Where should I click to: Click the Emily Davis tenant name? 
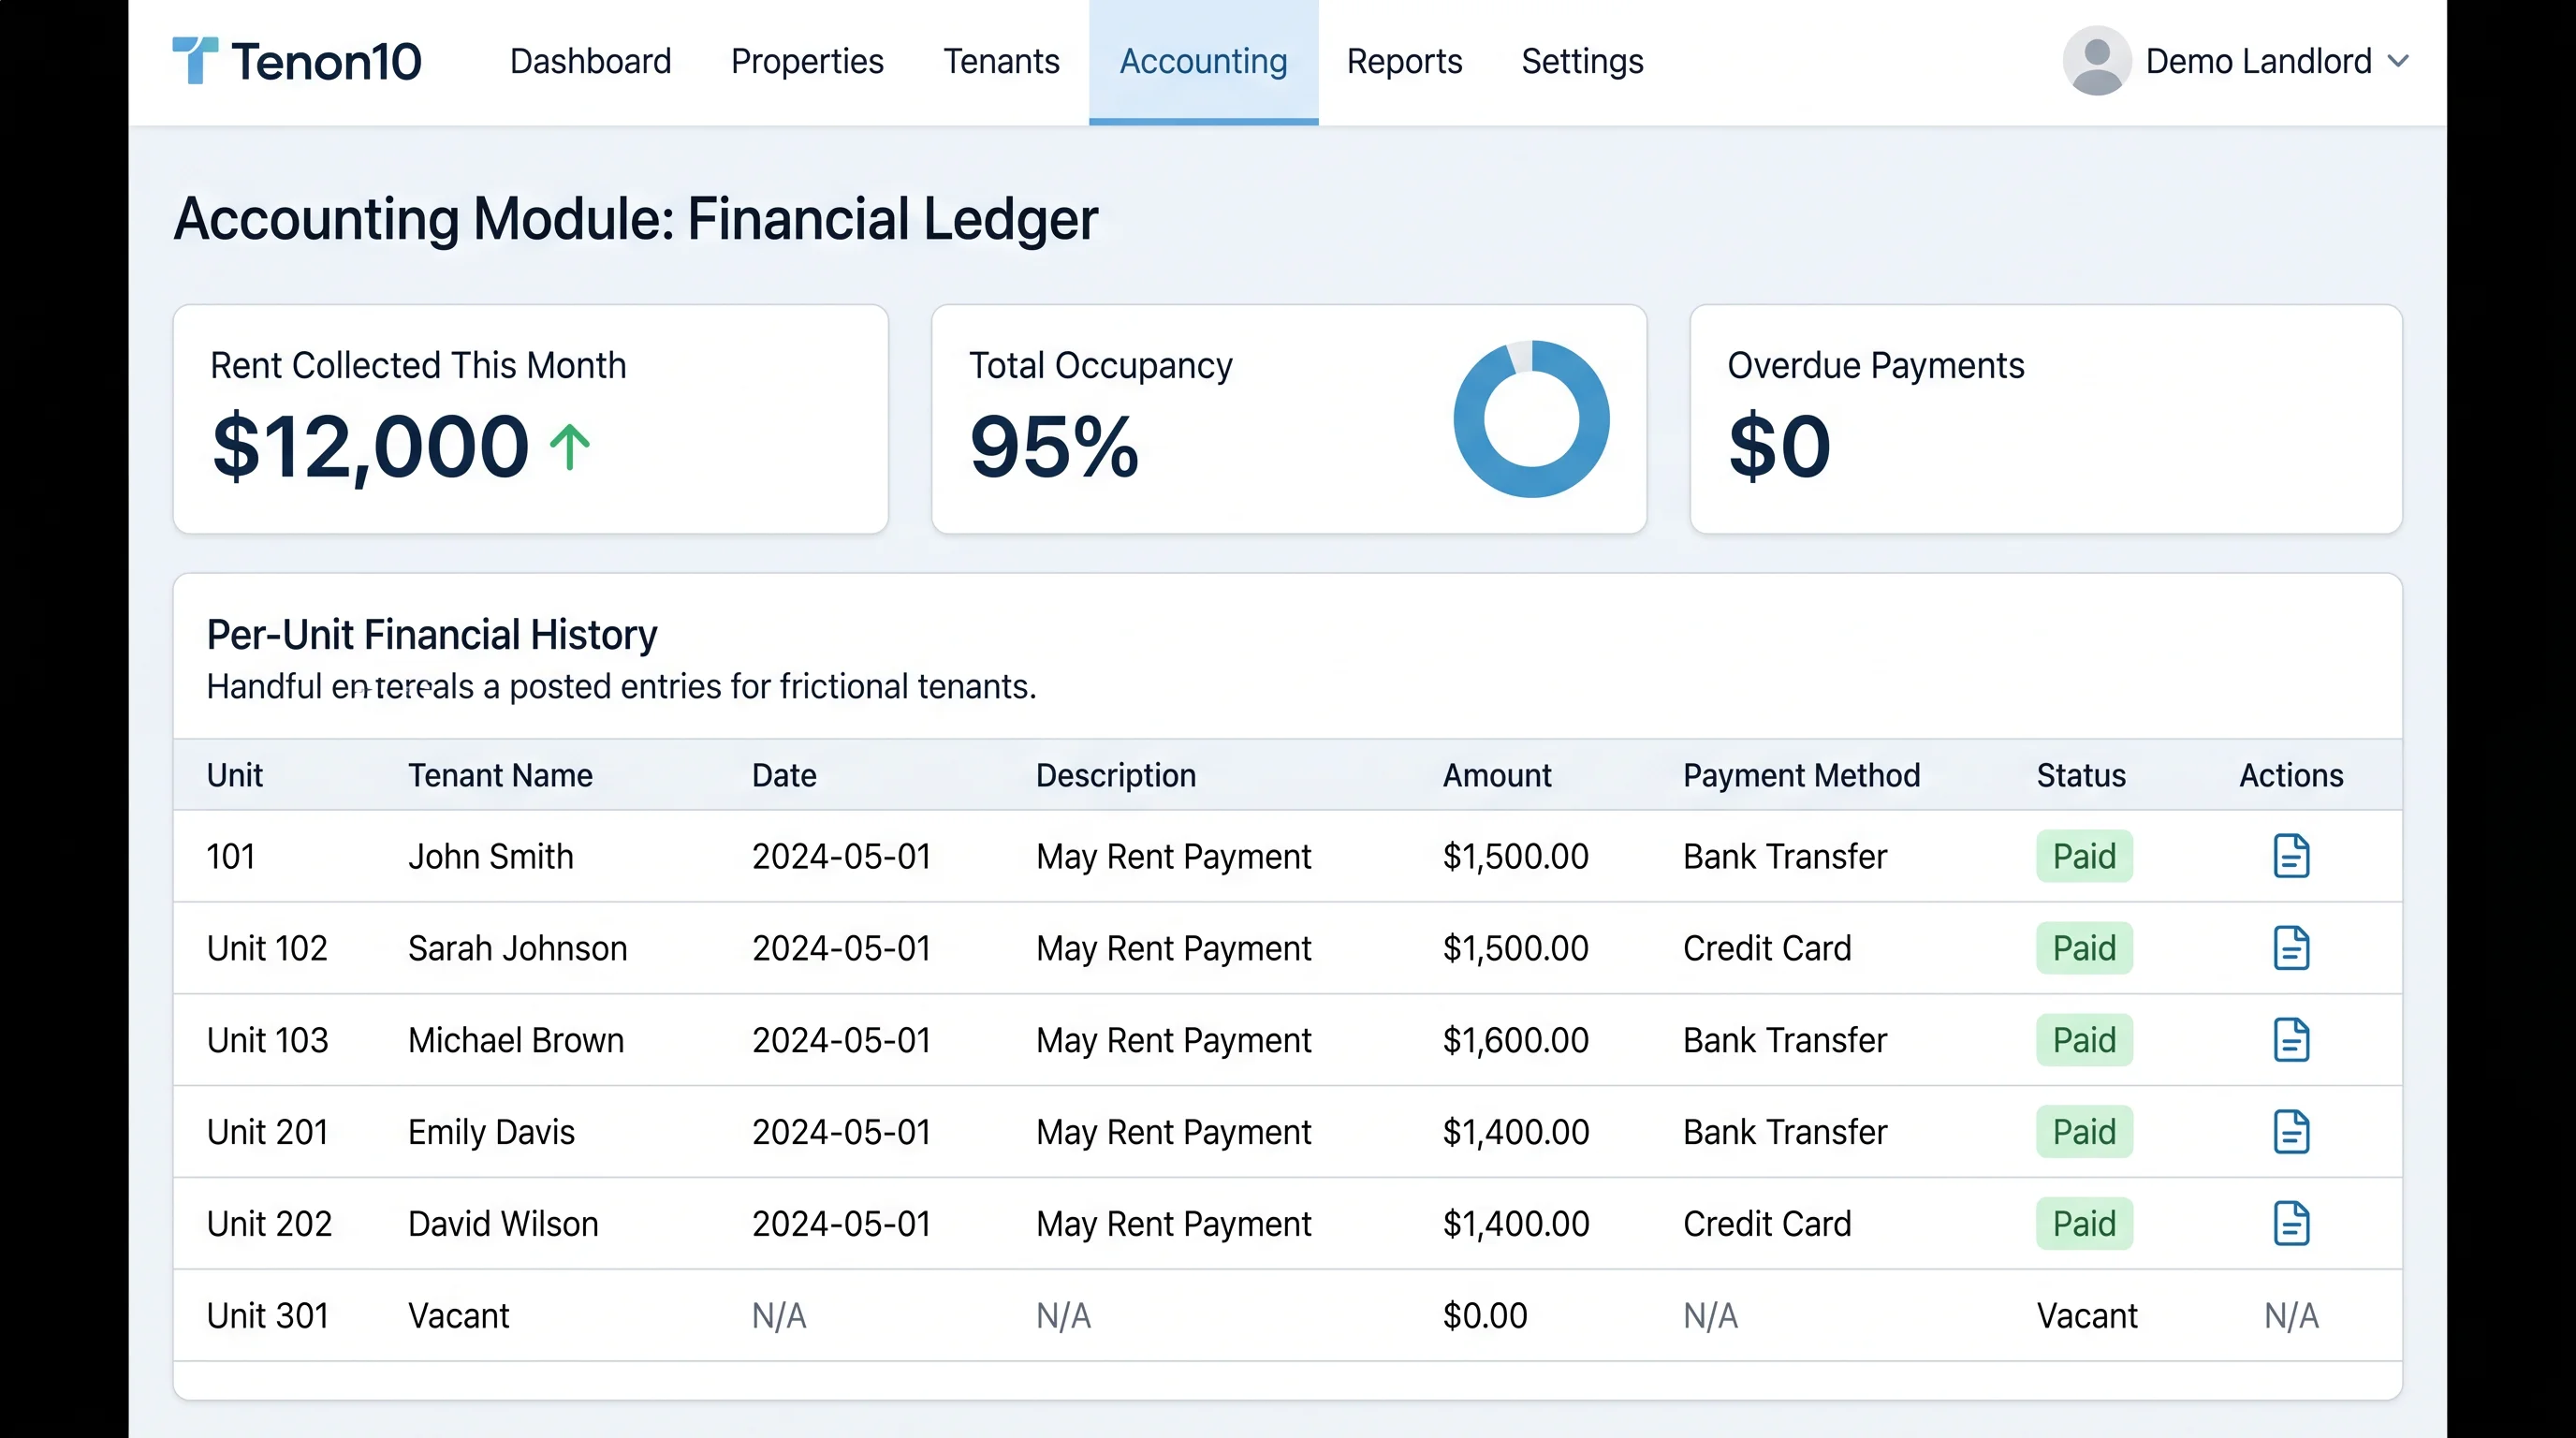pos(491,1132)
